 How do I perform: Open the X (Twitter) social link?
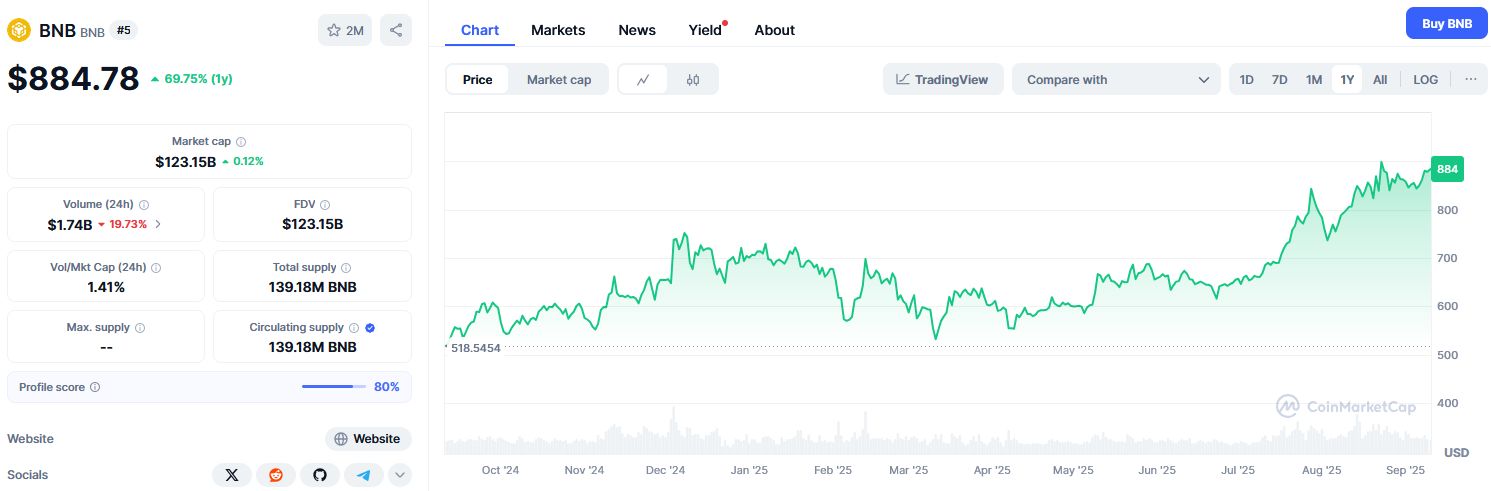click(x=232, y=475)
